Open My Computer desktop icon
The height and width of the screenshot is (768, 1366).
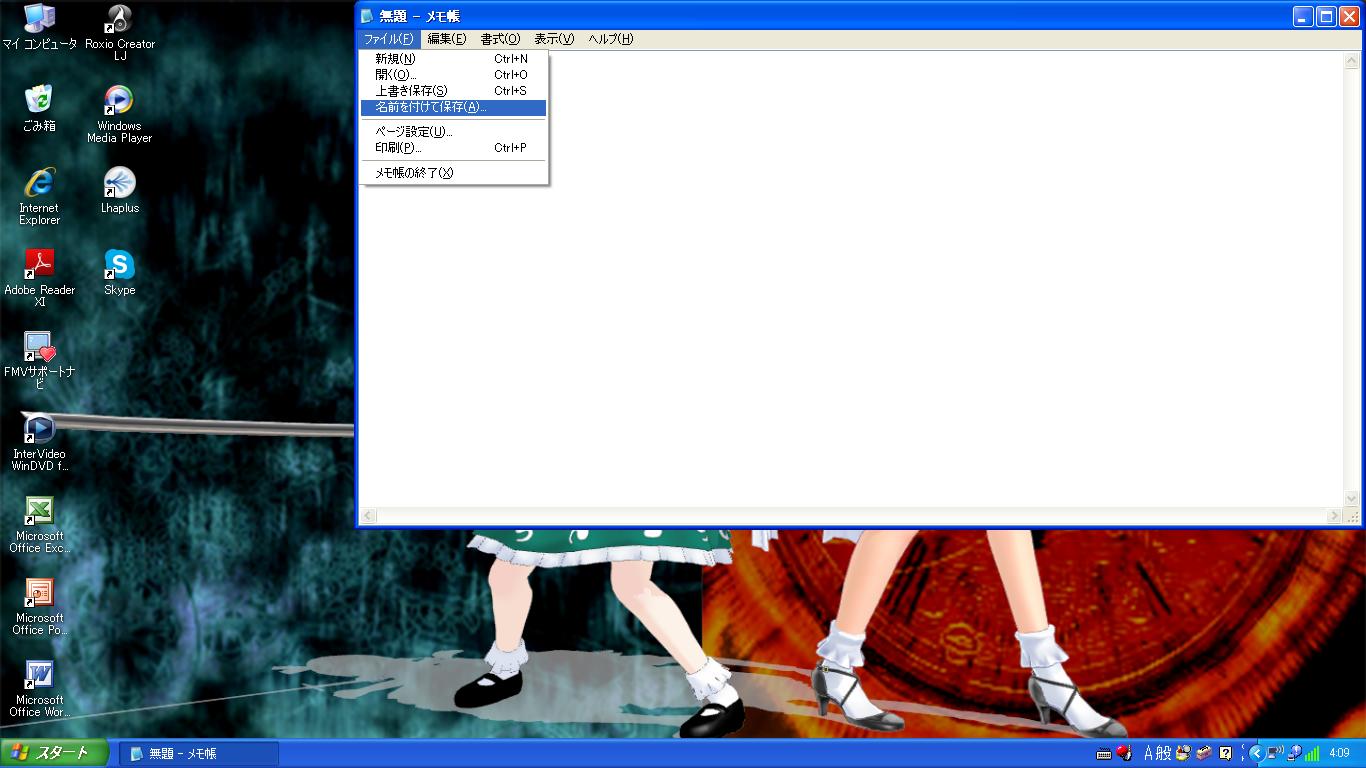[x=39, y=27]
